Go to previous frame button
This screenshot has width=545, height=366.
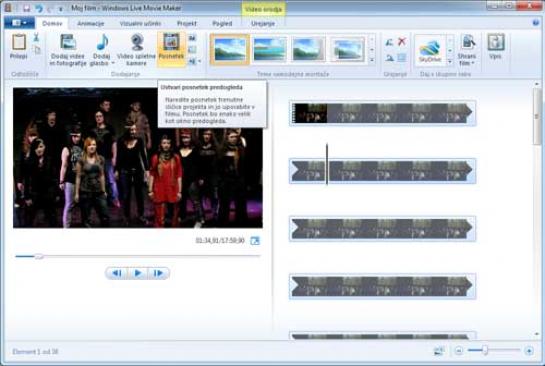[117, 273]
